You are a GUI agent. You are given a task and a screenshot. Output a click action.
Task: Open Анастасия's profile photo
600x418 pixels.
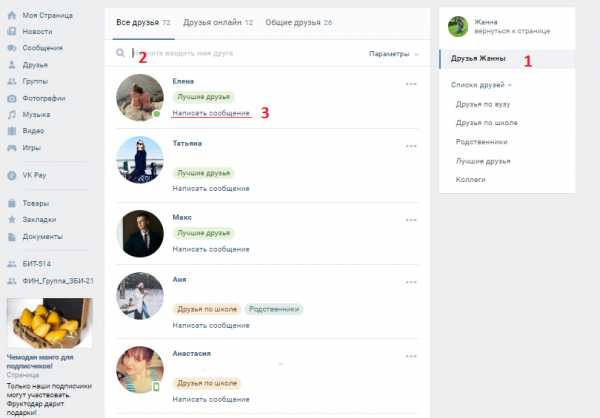[x=140, y=370]
